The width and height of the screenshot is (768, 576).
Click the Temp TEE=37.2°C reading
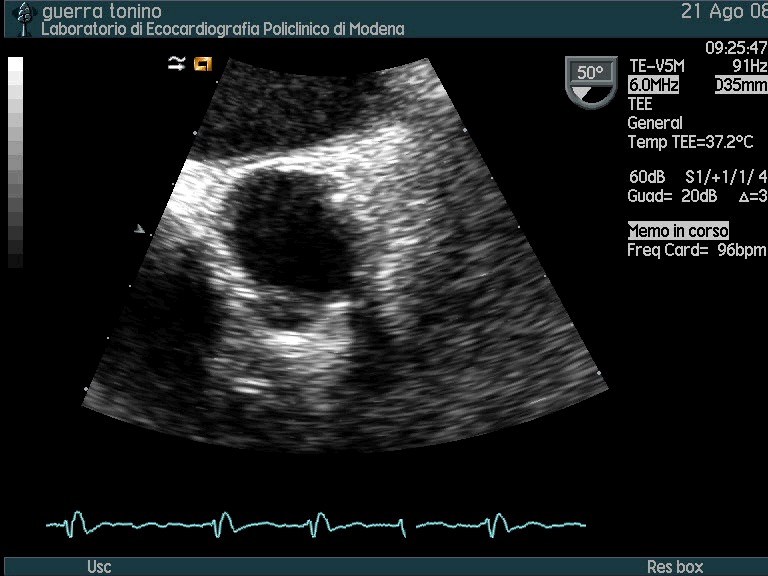(x=689, y=142)
